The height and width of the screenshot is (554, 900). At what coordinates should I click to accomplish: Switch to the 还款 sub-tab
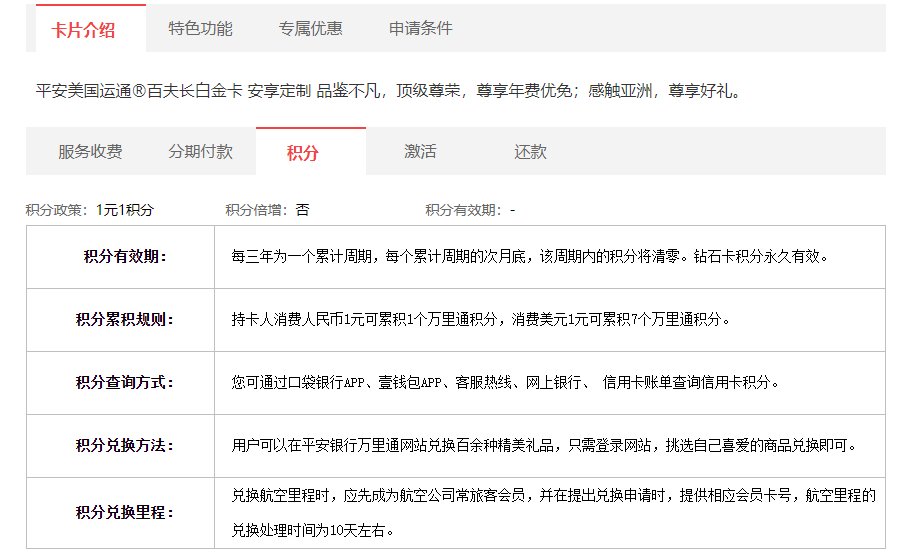point(530,152)
